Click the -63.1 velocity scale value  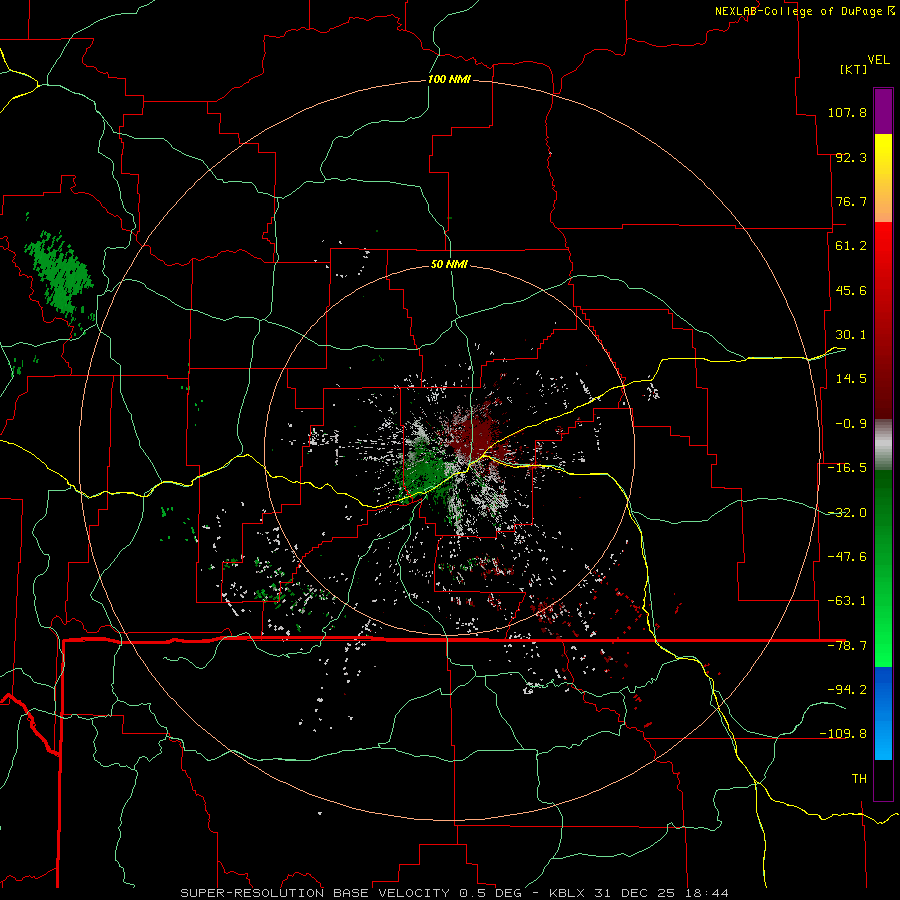[847, 601]
